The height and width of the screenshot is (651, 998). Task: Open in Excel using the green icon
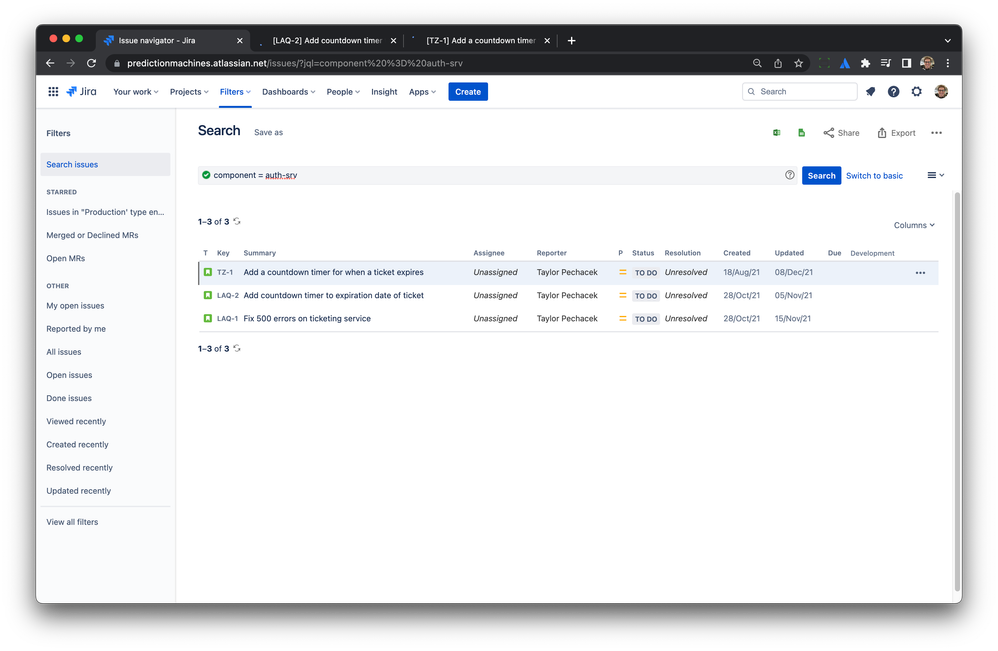[x=777, y=132]
